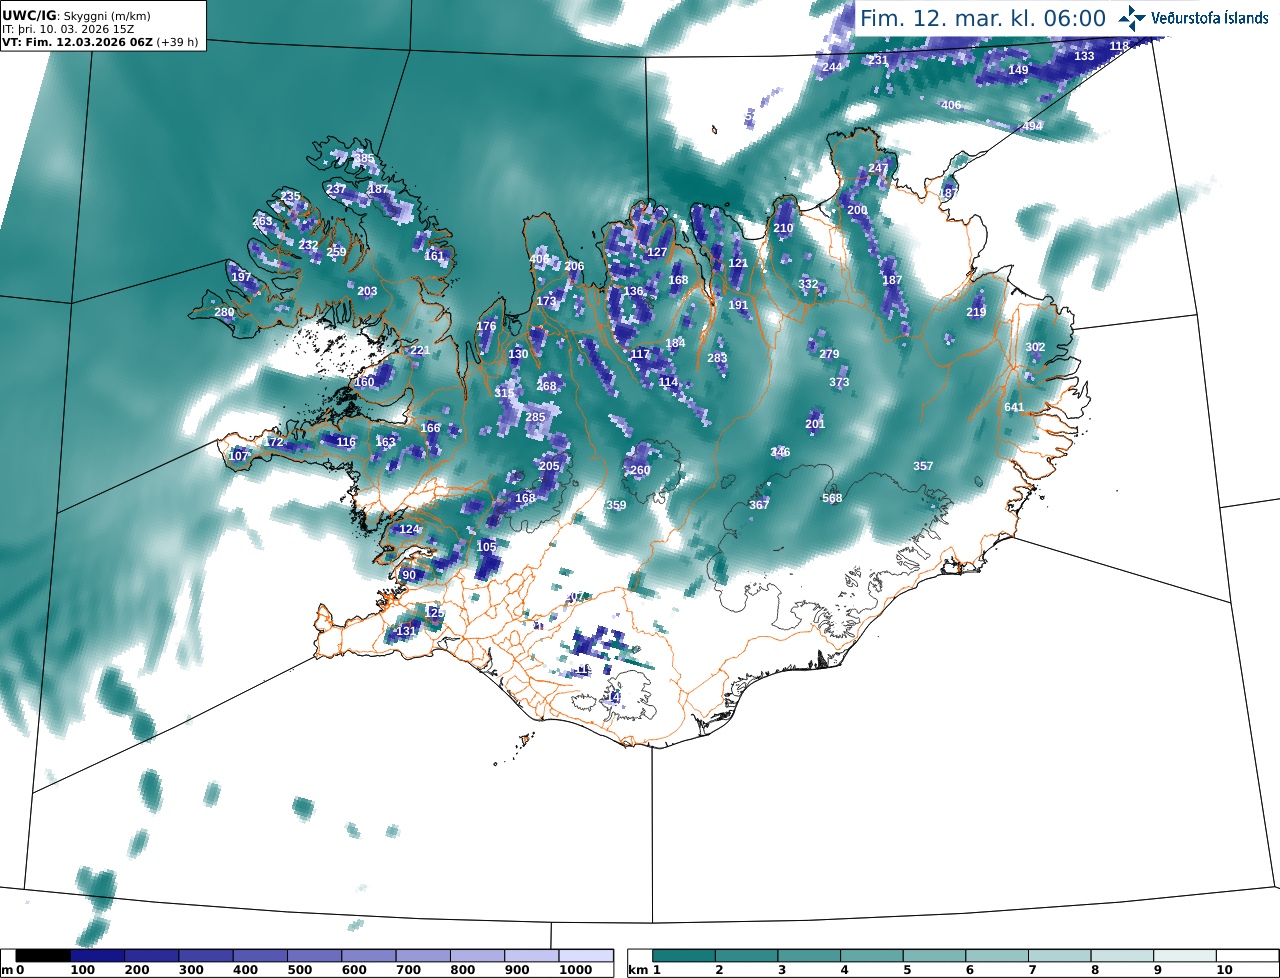Click the visibility value 131 on Reykjanes
Image resolution: width=1280 pixels, height=978 pixels.
[406, 631]
